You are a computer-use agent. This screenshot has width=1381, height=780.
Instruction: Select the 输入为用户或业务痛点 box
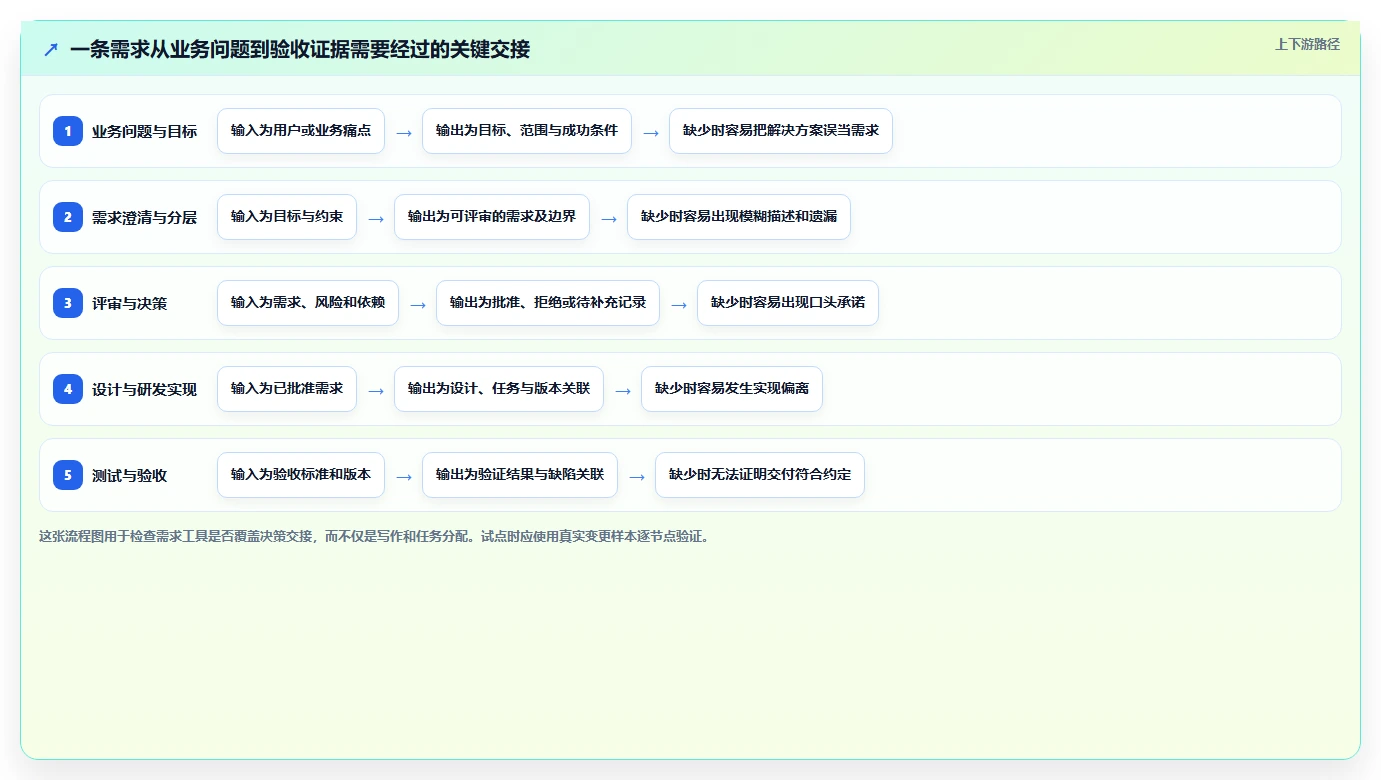tap(301, 131)
